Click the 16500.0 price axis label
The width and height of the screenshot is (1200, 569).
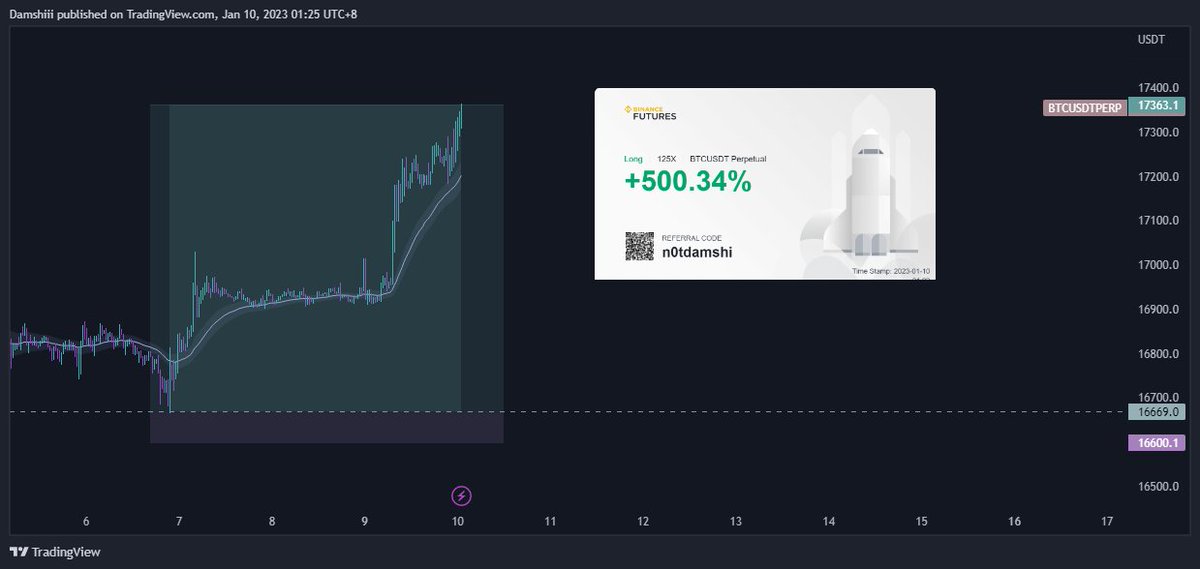coord(1157,487)
